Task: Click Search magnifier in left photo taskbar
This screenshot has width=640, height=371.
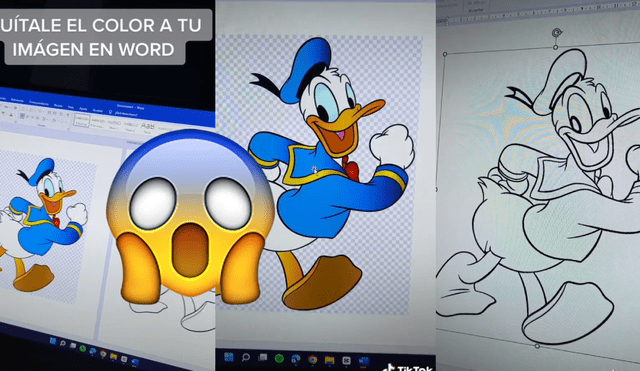Action: pyautogui.click(x=63, y=343)
